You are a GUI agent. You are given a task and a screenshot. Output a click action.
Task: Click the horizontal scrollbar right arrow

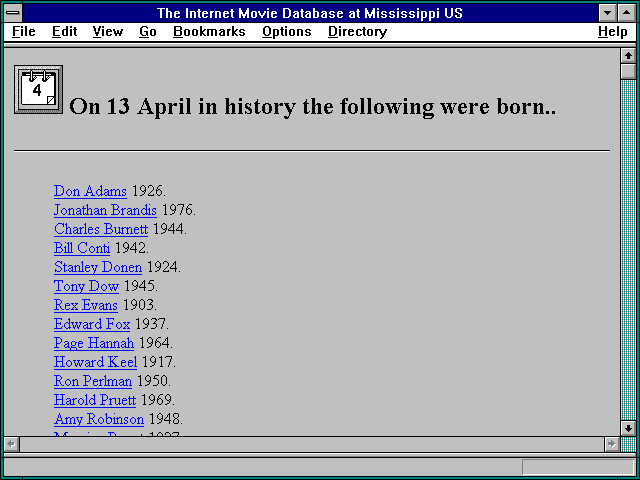611,444
